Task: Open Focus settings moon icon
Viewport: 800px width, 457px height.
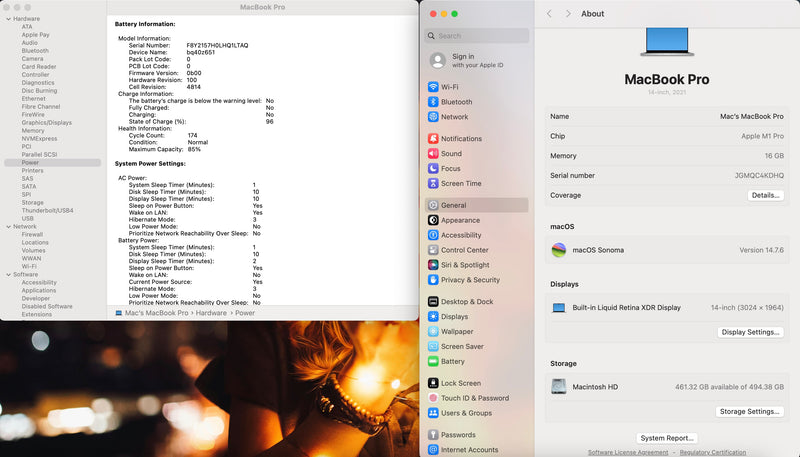Action: [433, 169]
